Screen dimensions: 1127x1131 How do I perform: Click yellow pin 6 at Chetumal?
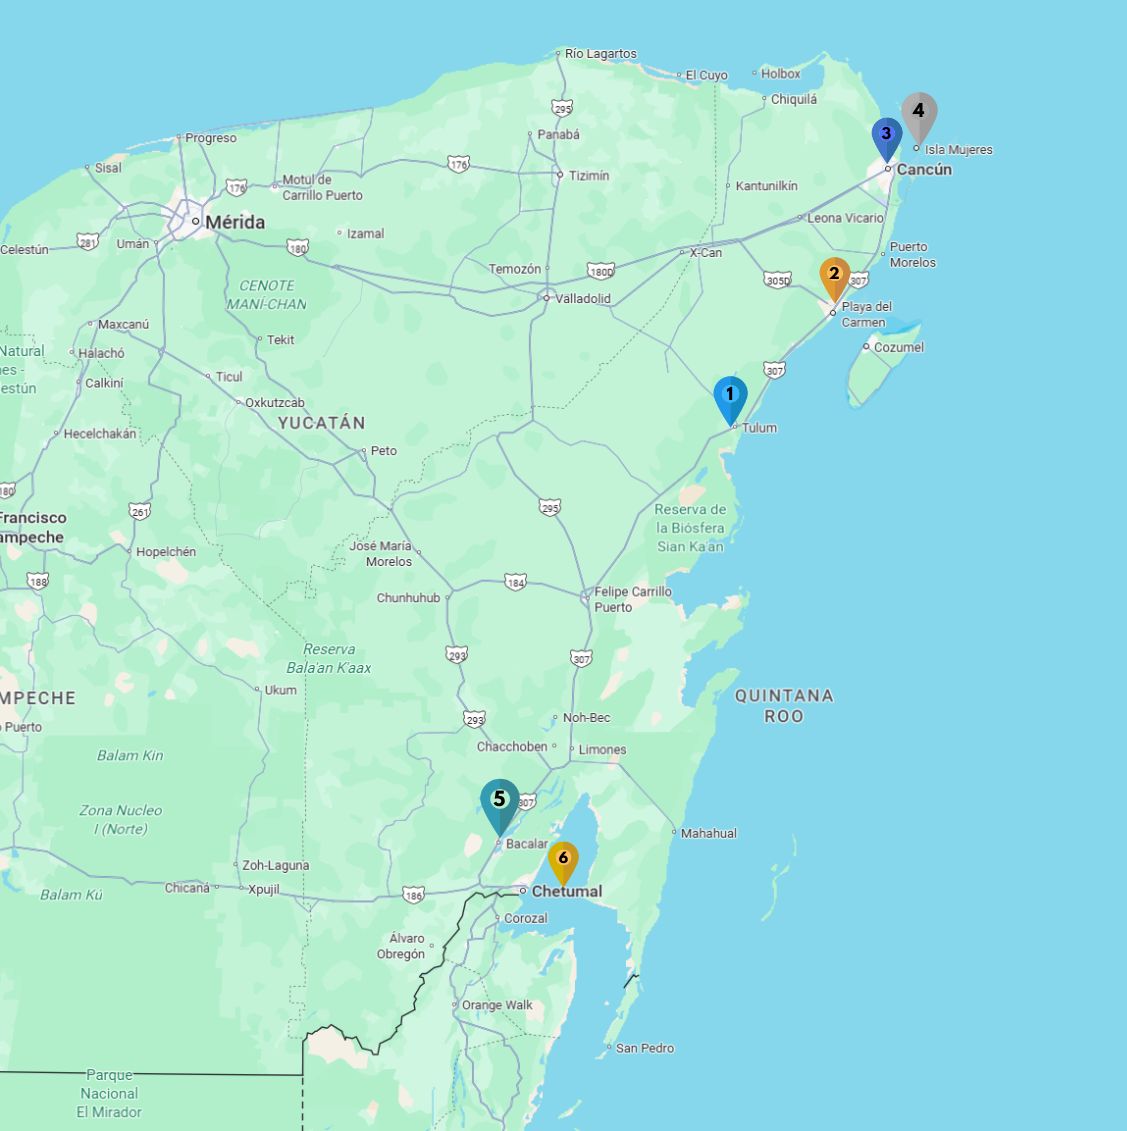563,861
